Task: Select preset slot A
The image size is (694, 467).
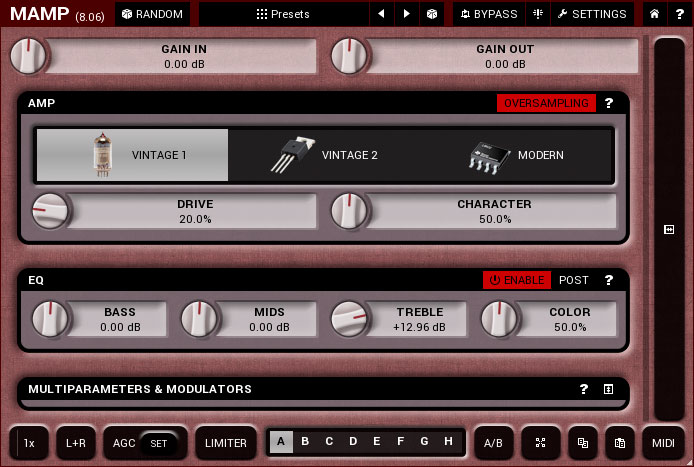Action: click(281, 442)
